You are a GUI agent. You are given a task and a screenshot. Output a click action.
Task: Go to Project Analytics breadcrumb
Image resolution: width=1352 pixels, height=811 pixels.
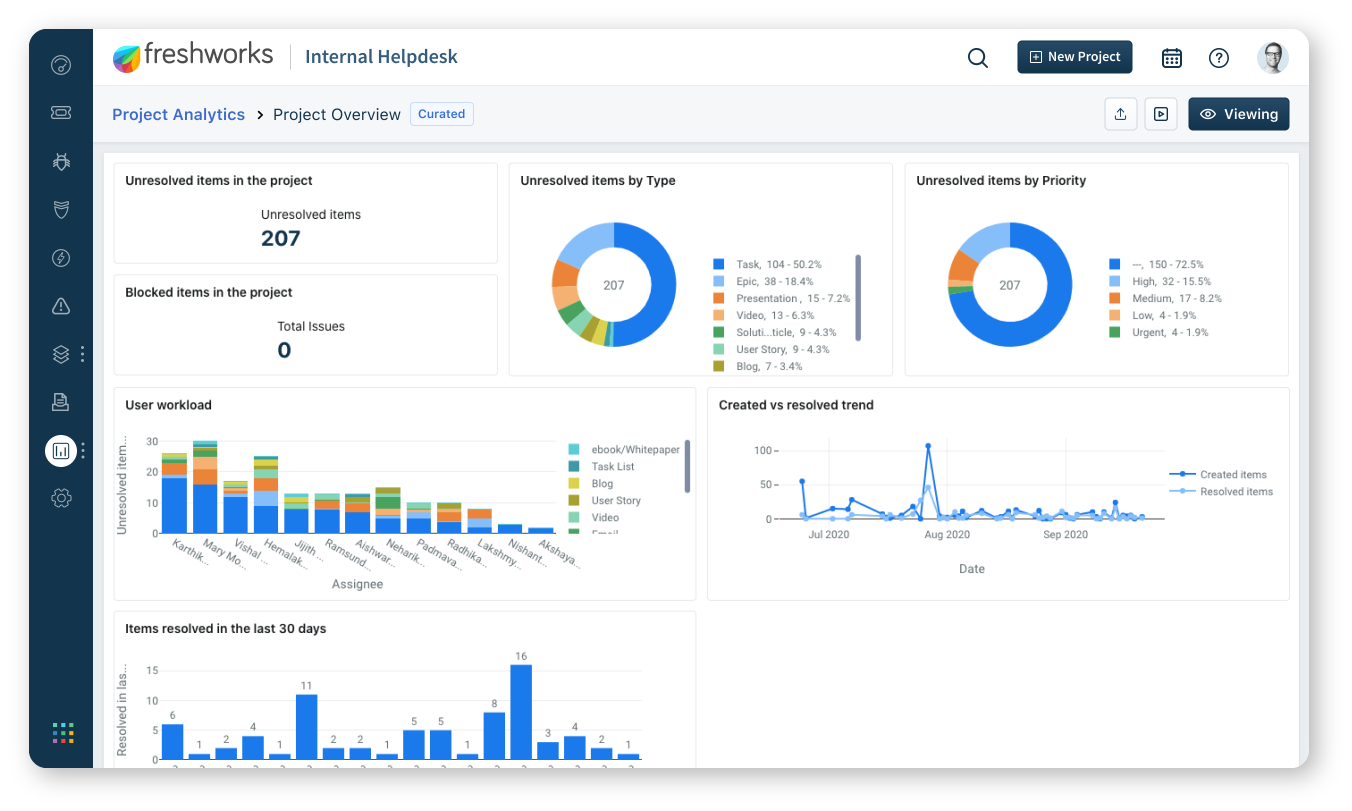(178, 114)
